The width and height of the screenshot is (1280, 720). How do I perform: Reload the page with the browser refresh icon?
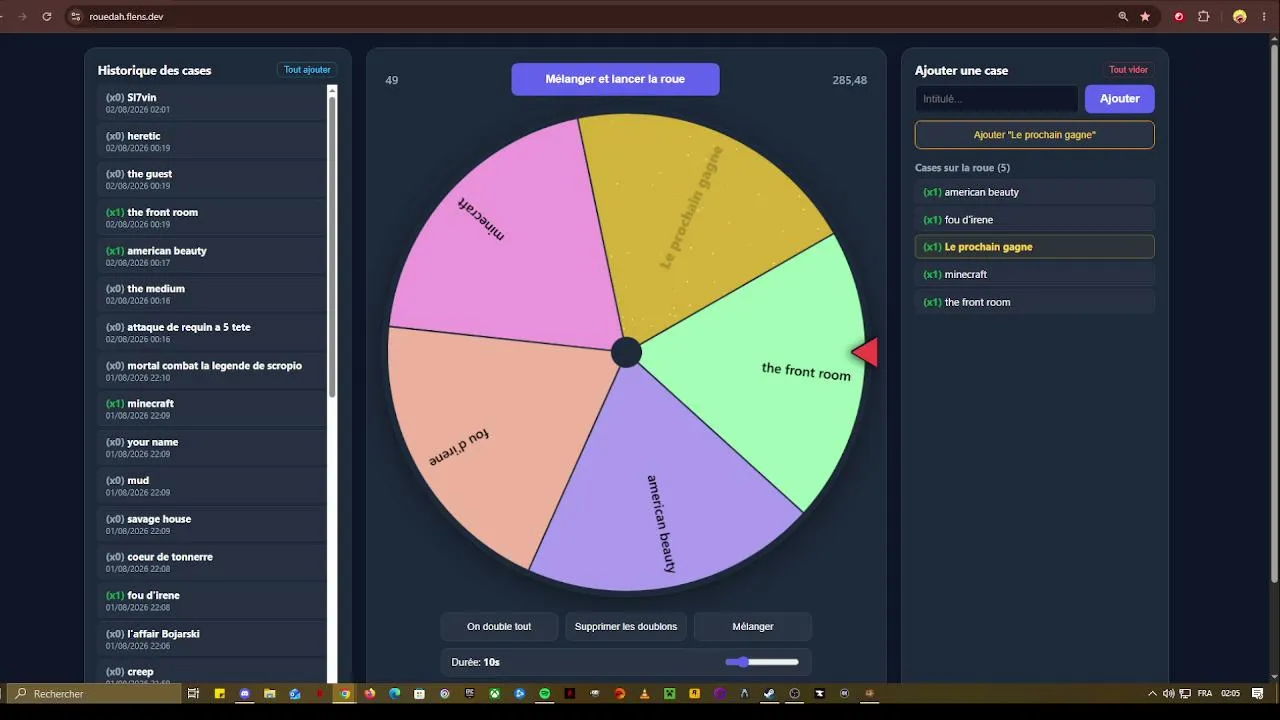coord(46,17)
